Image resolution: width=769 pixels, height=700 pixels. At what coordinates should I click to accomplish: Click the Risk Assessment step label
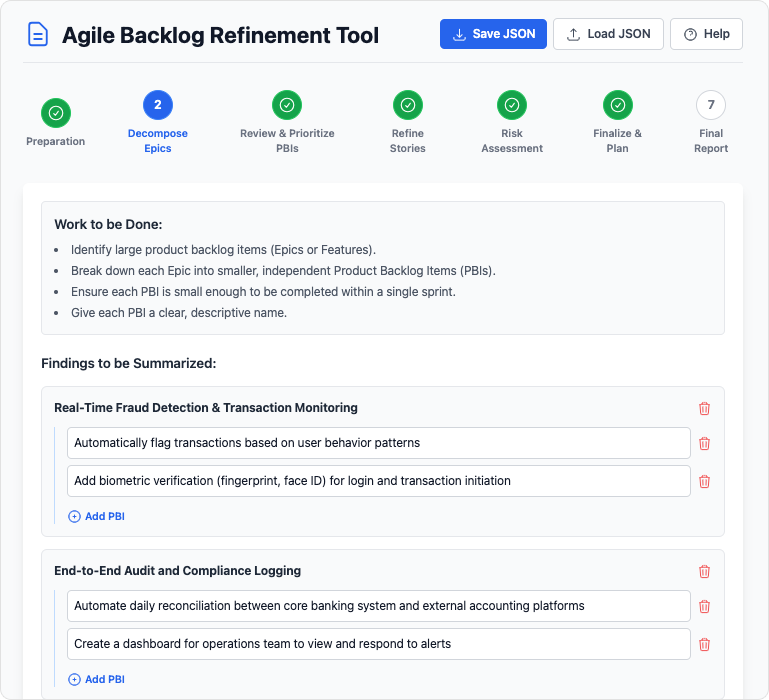point(512,141)
